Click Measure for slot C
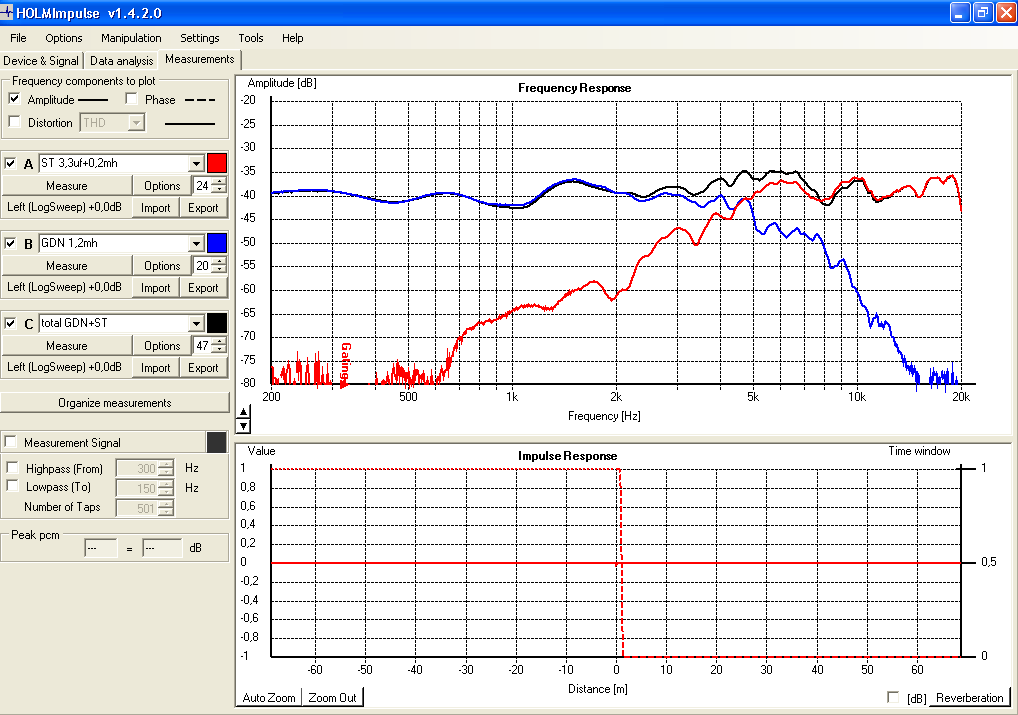Screen dimensions: 1018x715 pyautogui.click(x=66, y=345)
